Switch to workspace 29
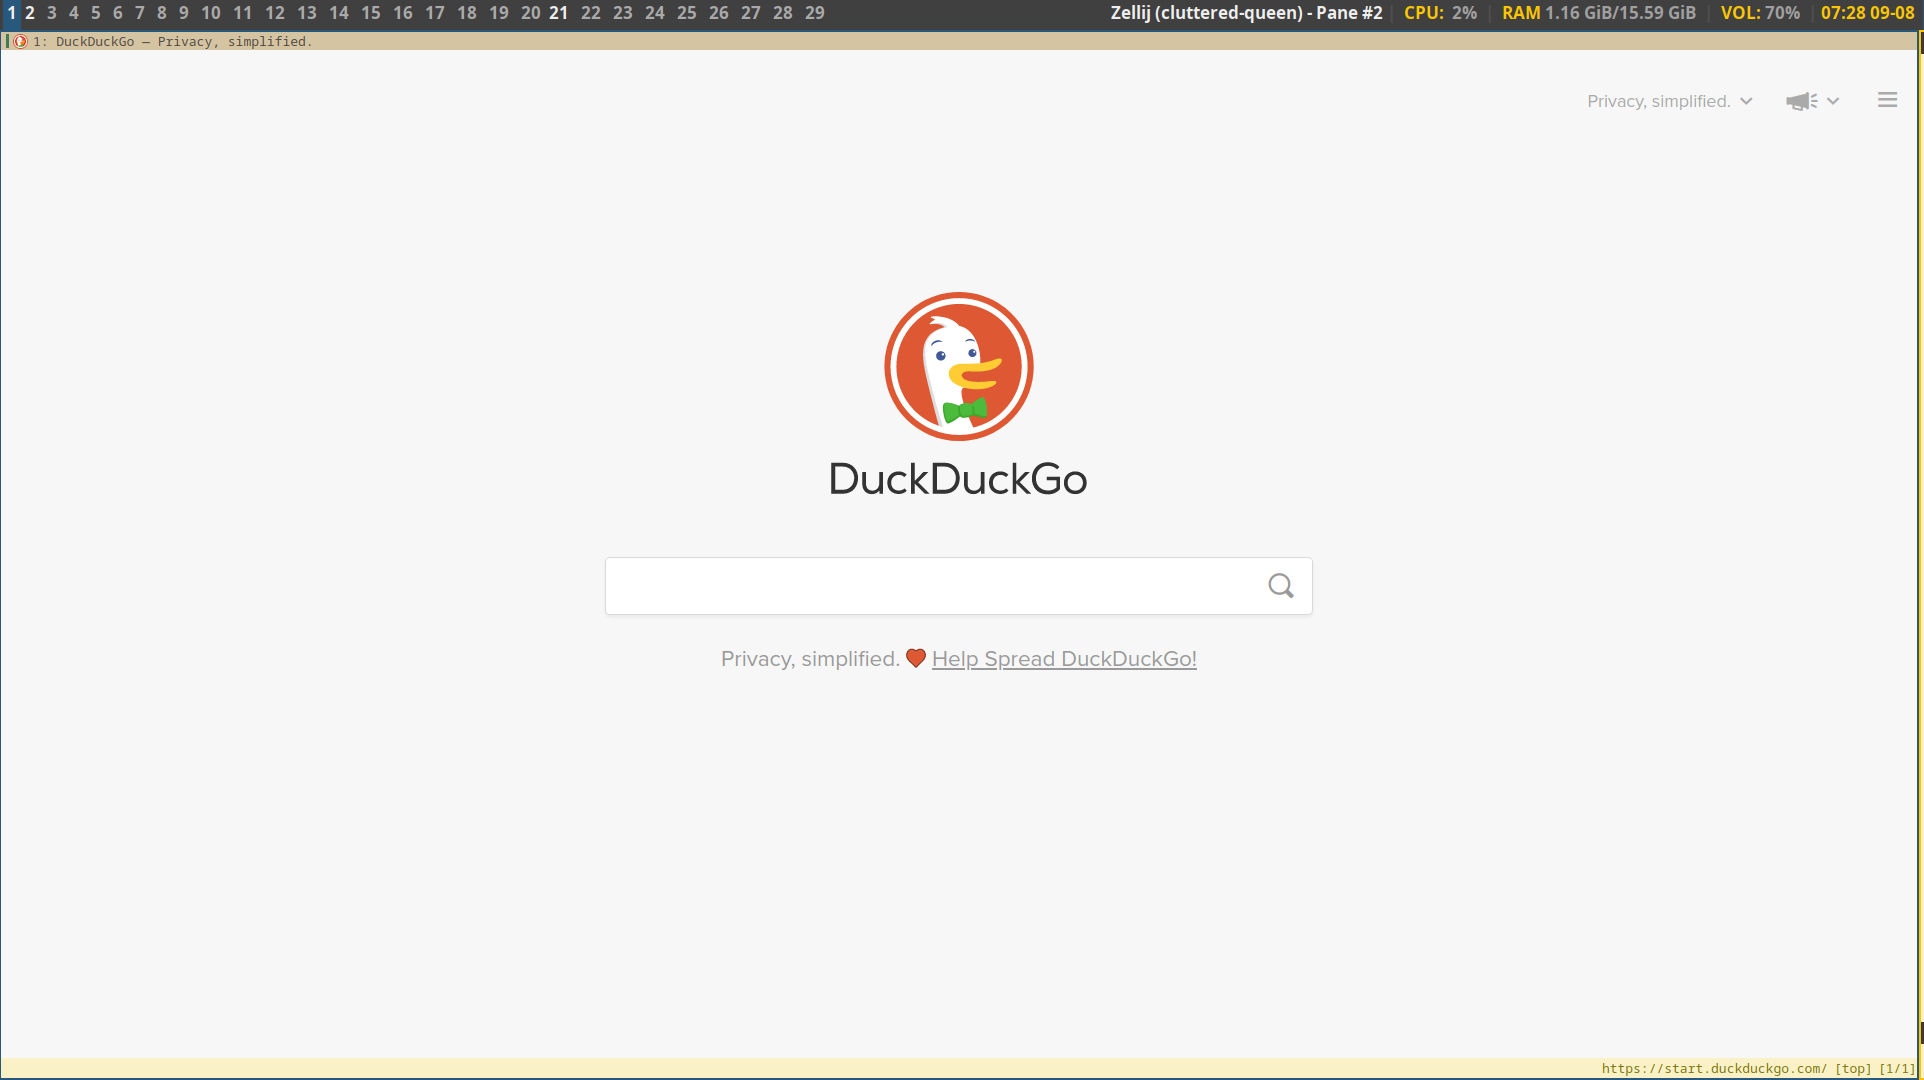Screen dimensions: 1924x1080 click(814, 13)
